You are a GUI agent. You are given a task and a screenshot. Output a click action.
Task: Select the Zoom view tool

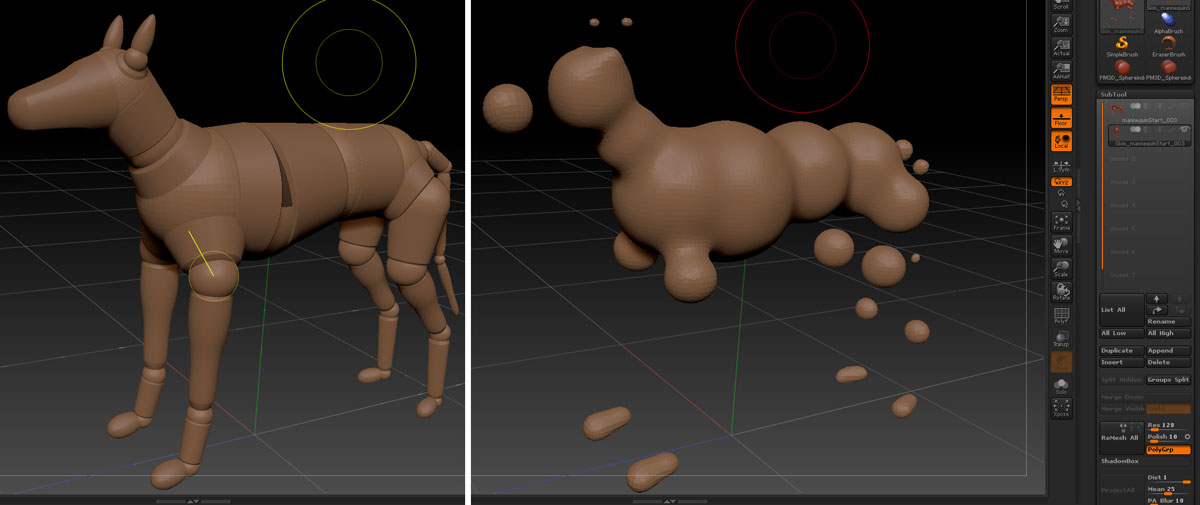pyautogui.click(x=1061, y=24)
